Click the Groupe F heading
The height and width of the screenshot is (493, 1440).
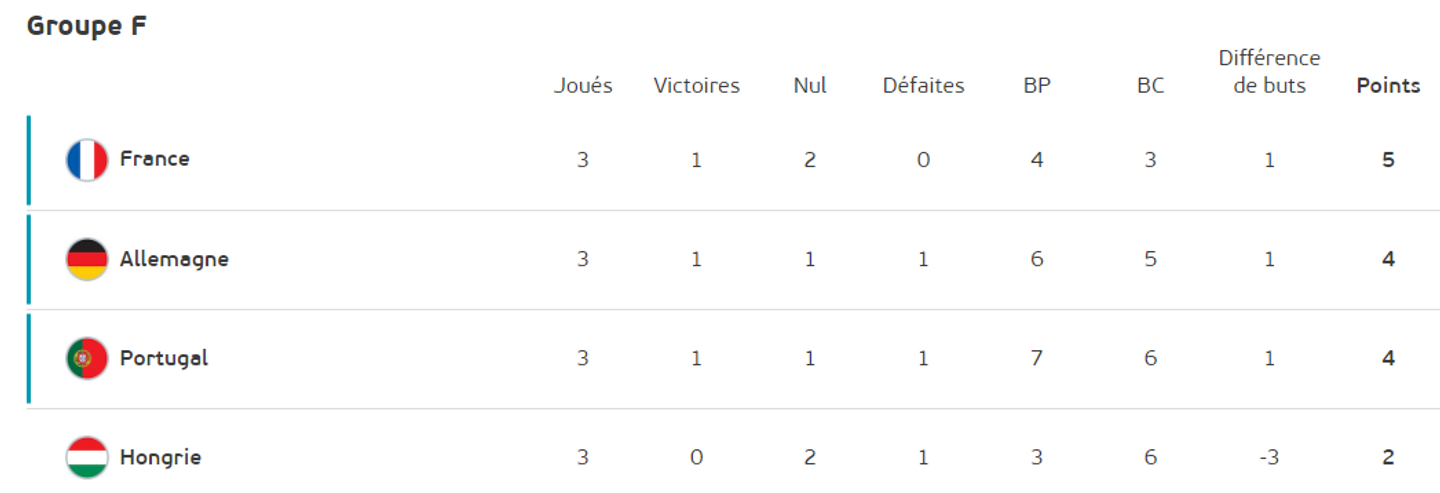[x=87, y=27]
